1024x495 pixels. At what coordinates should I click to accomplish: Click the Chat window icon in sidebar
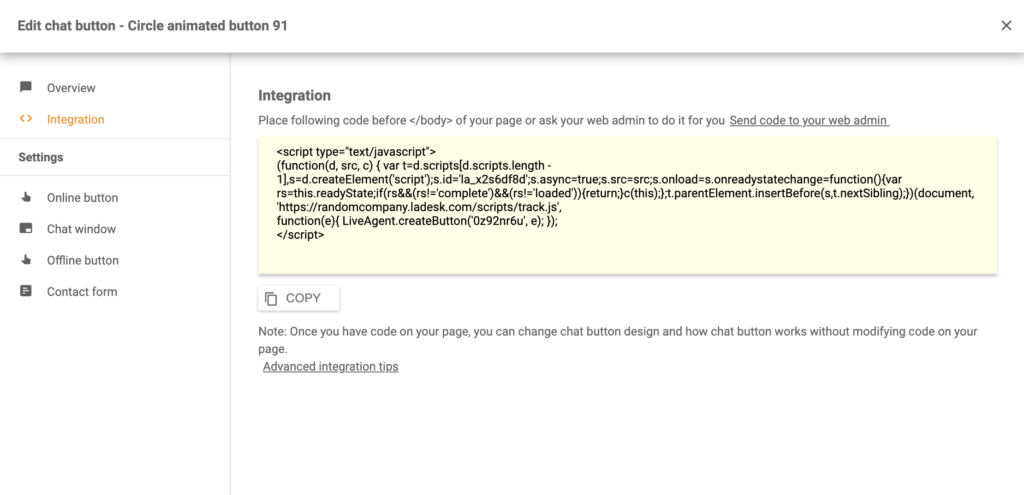tap(26, 229)
